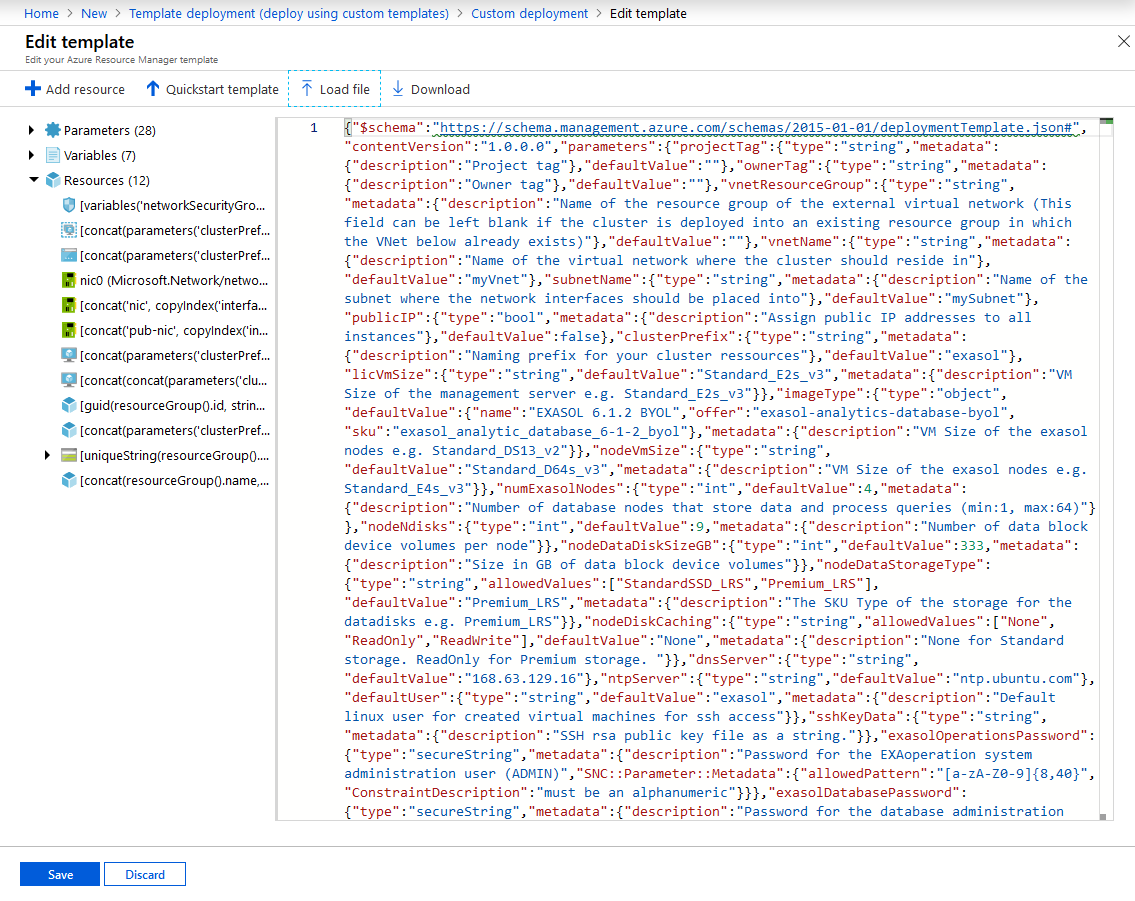Click the network security group shield icon
The width and height of the screenshot is (1135, 901).
click(x=69, y=205)
